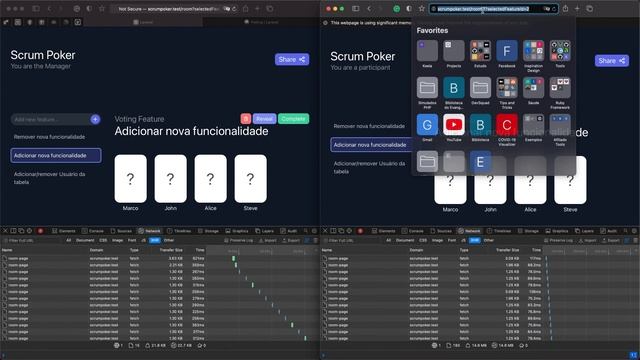Click the Share button in the left window
Viewport: 640px width, 360px height.
[x=291, y=60]
